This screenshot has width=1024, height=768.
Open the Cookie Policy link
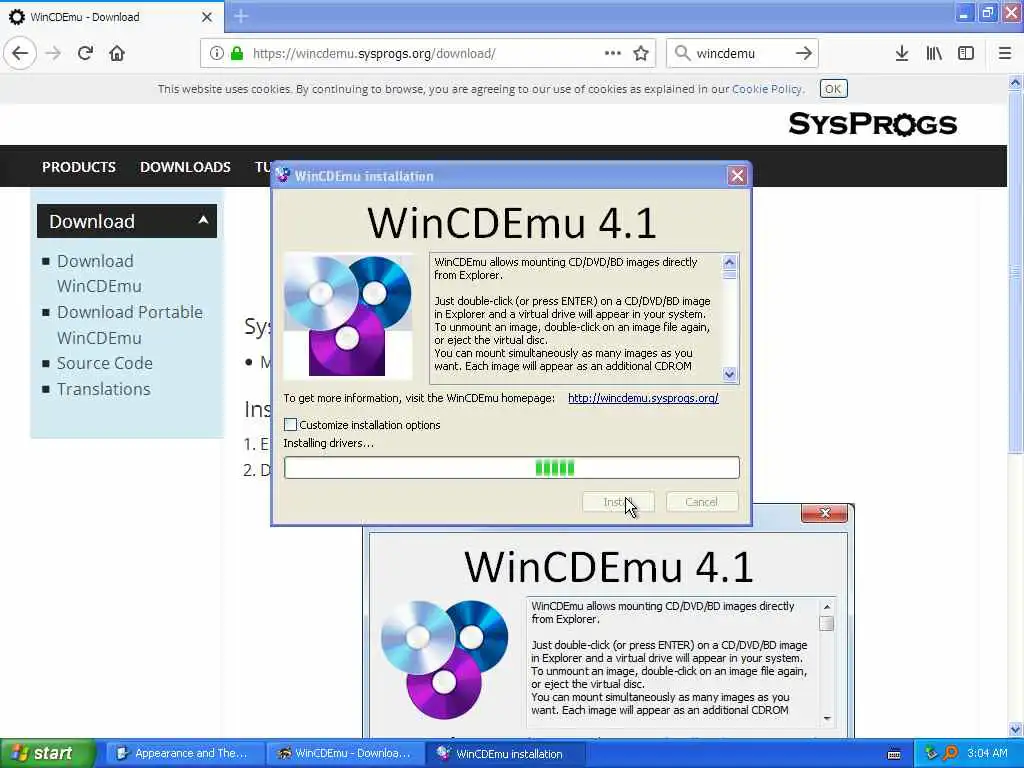767,89
